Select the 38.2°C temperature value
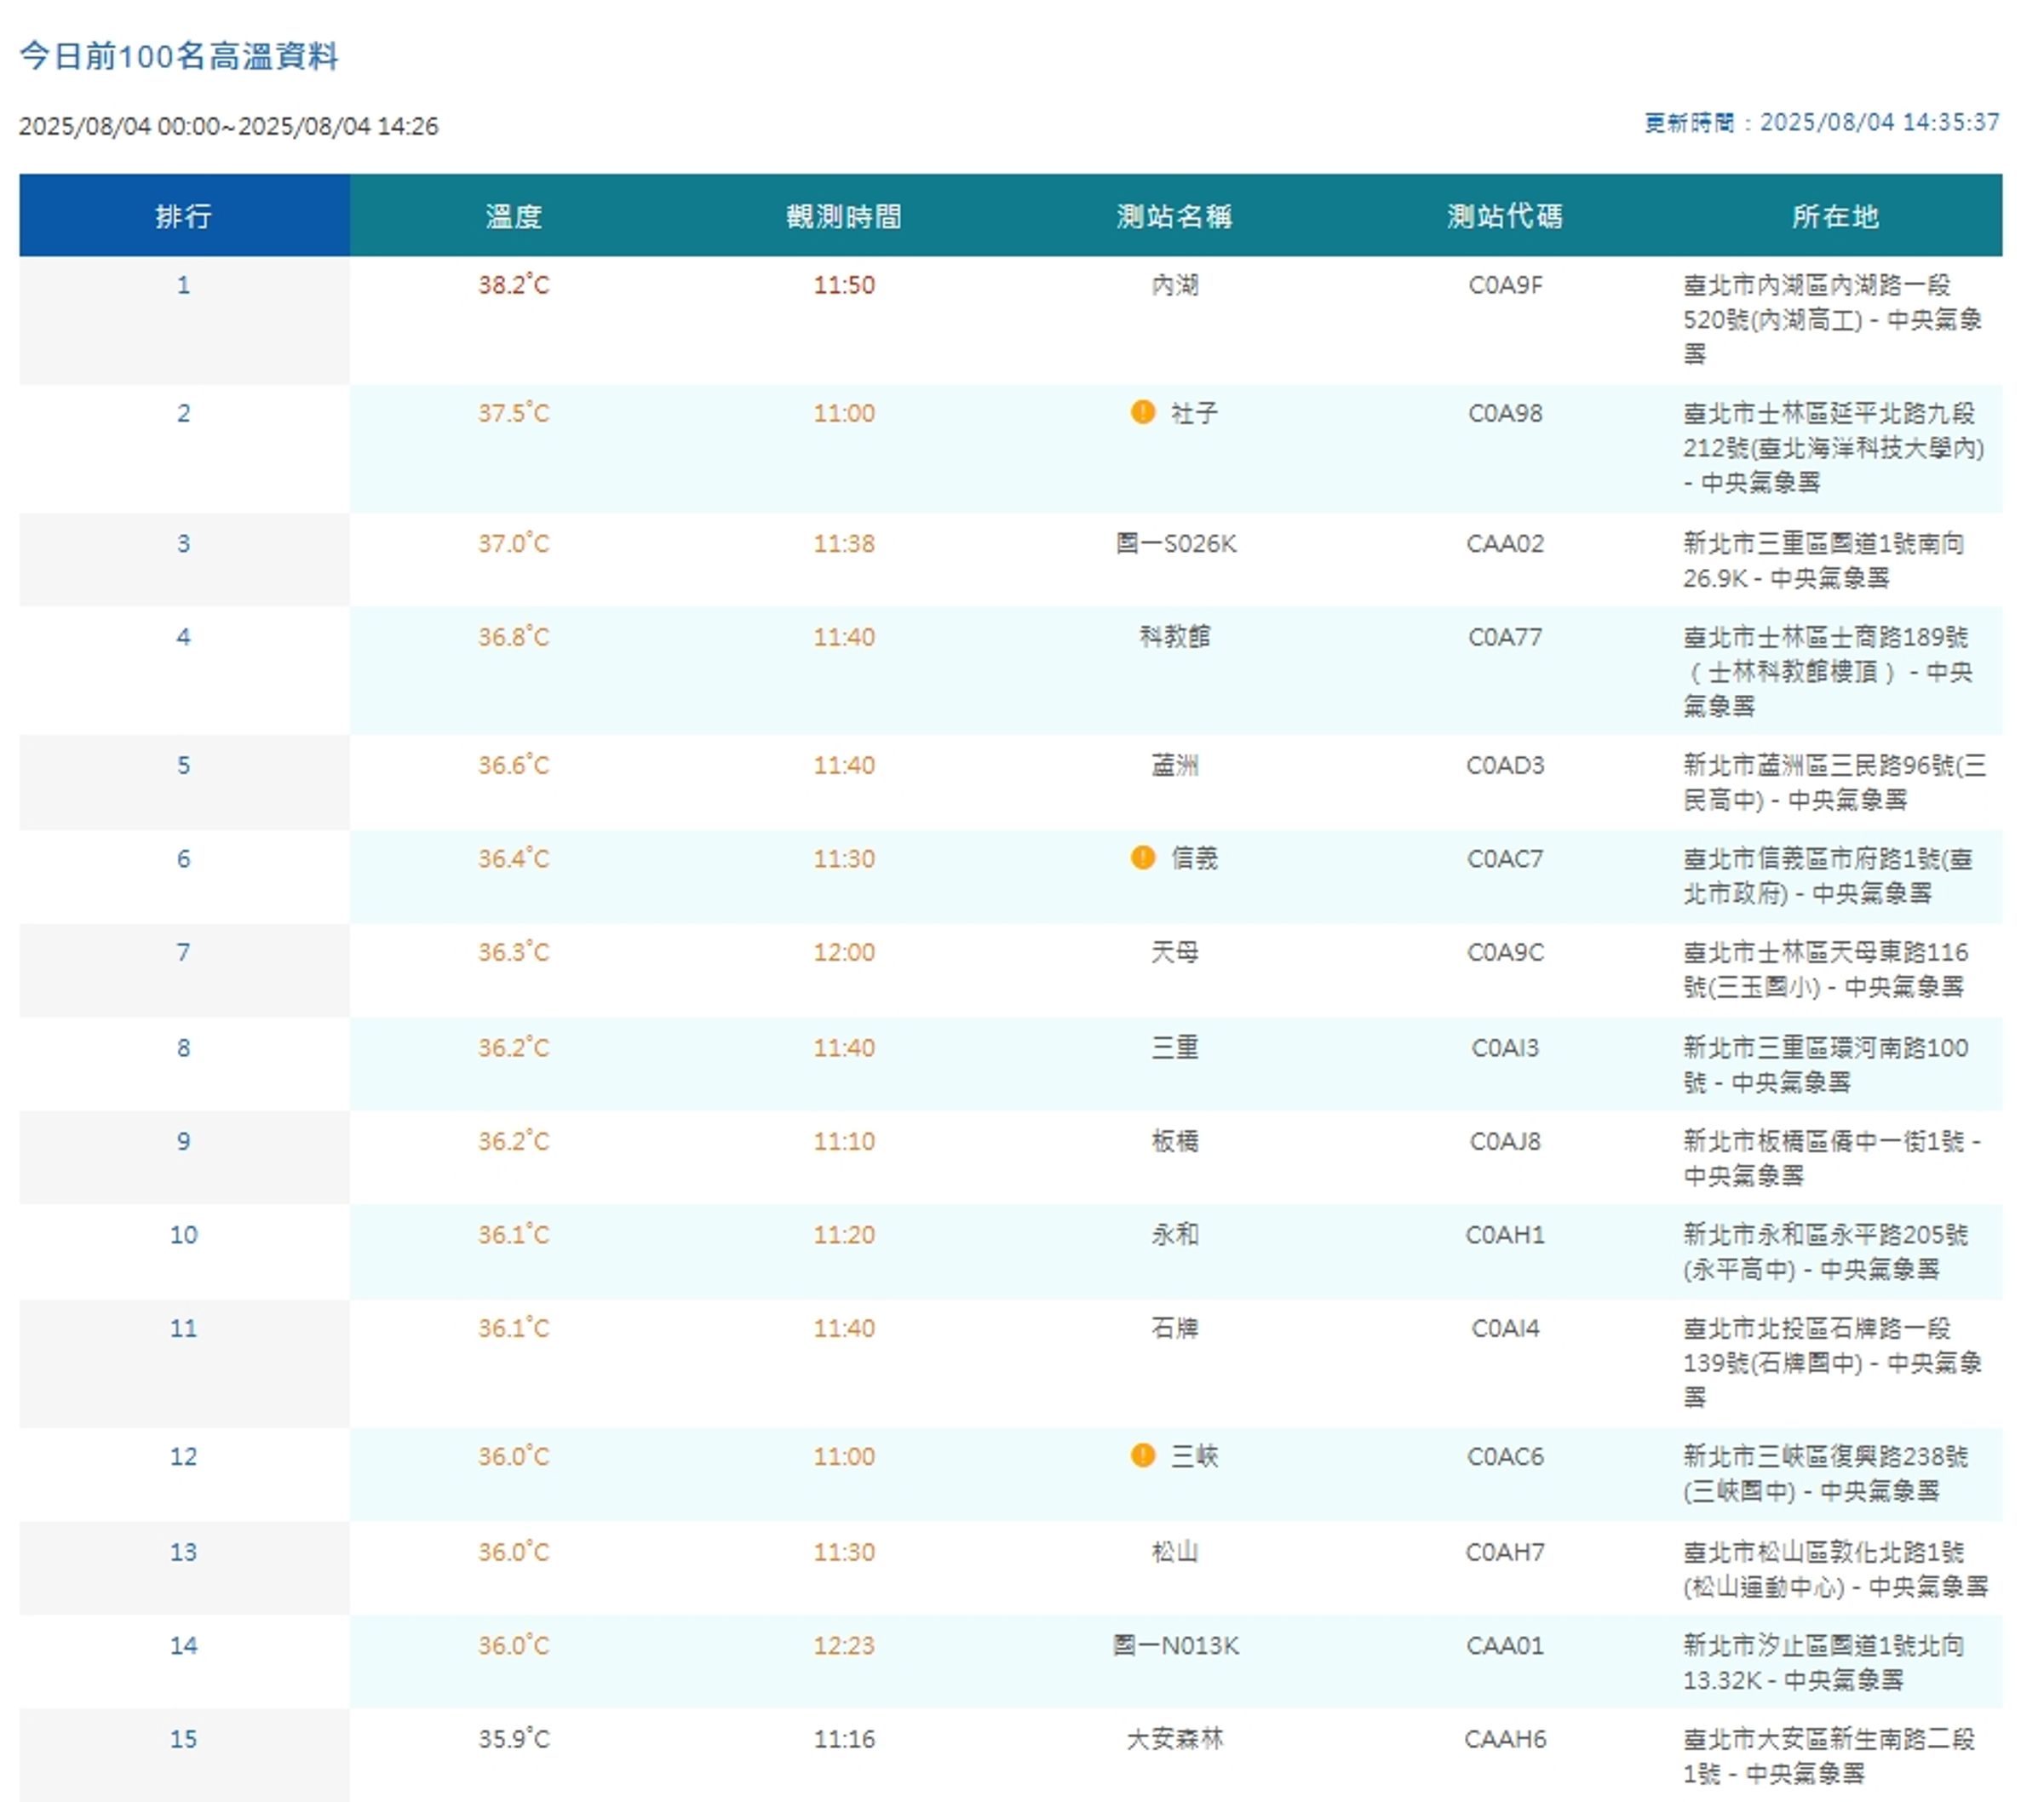The height and width of the screenshot is (1802, 2044). (x=514, y=285)
